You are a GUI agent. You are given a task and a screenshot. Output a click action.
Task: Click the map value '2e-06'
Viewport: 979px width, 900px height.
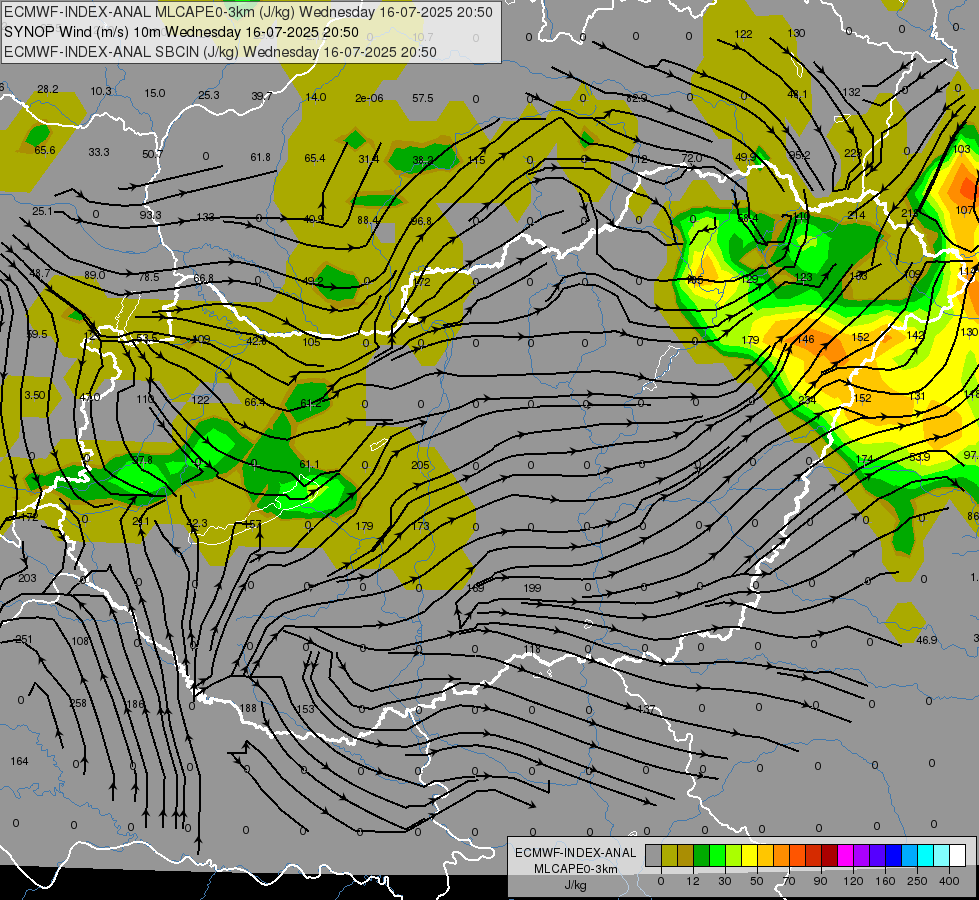click(x=369, y=98)
